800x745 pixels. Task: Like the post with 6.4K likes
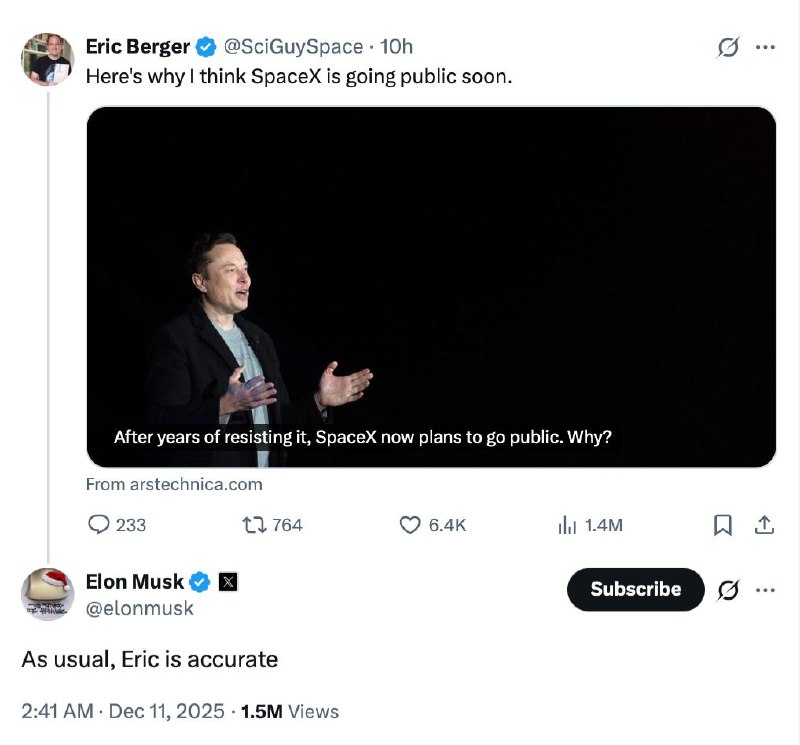point(409,525)
